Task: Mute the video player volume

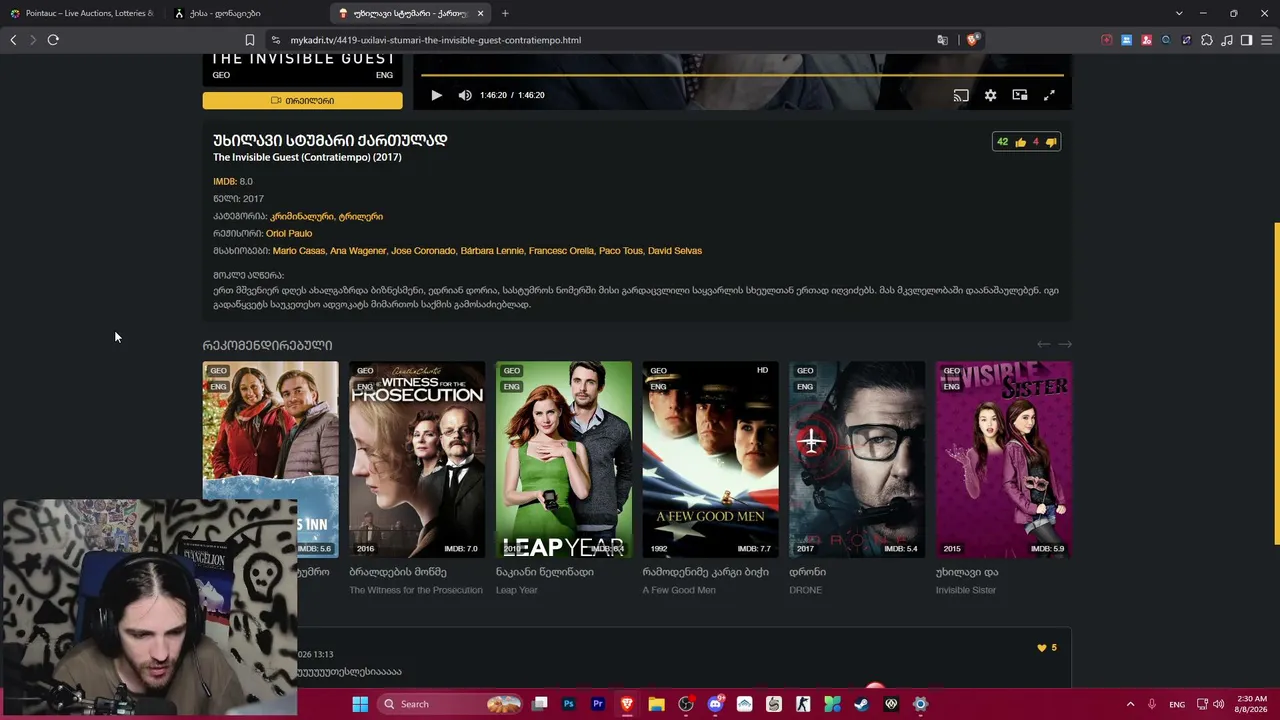Action: 465,95
